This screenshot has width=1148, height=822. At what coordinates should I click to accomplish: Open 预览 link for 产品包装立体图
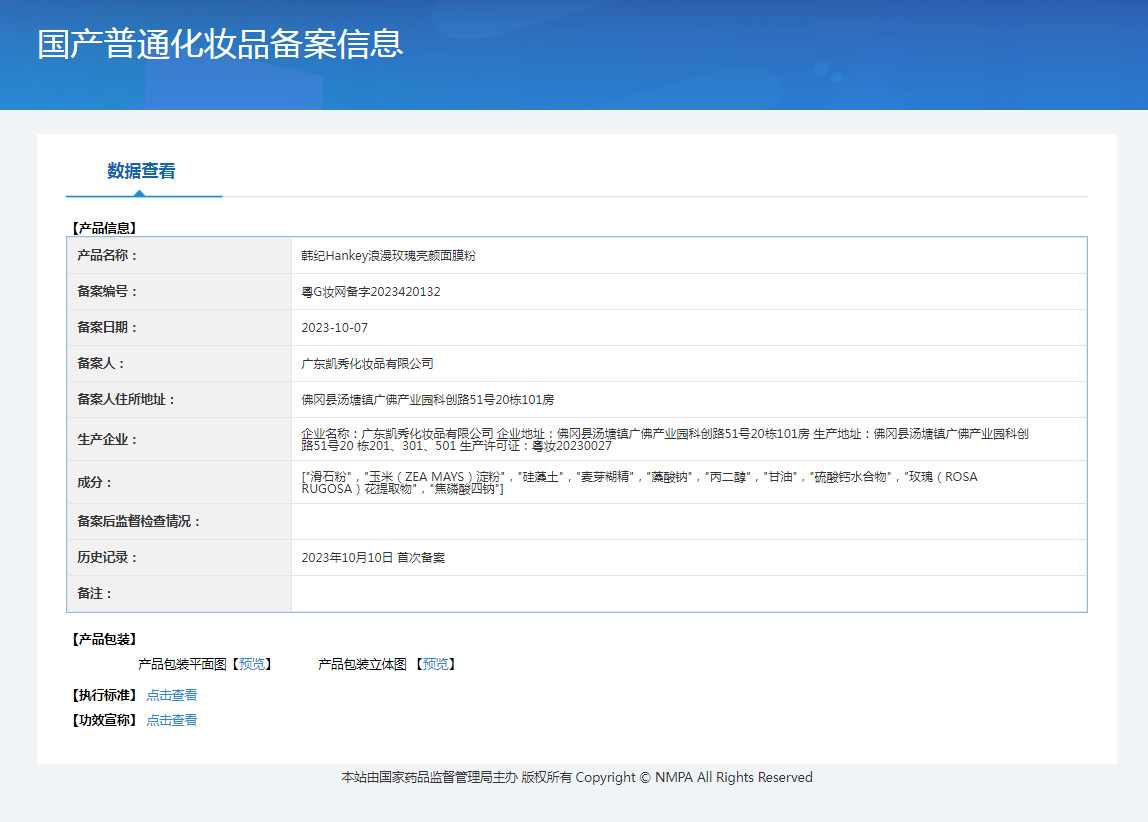tap(436, 664)
